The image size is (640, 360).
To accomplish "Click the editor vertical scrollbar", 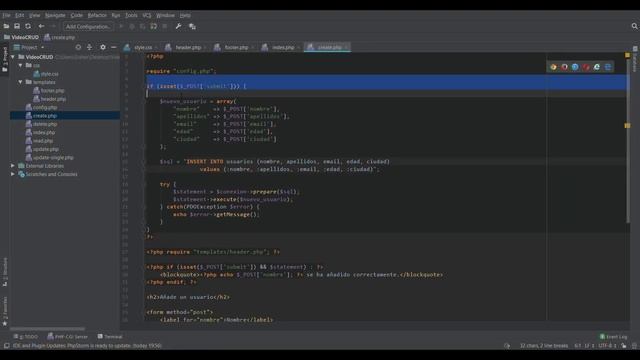I will 628,139.
